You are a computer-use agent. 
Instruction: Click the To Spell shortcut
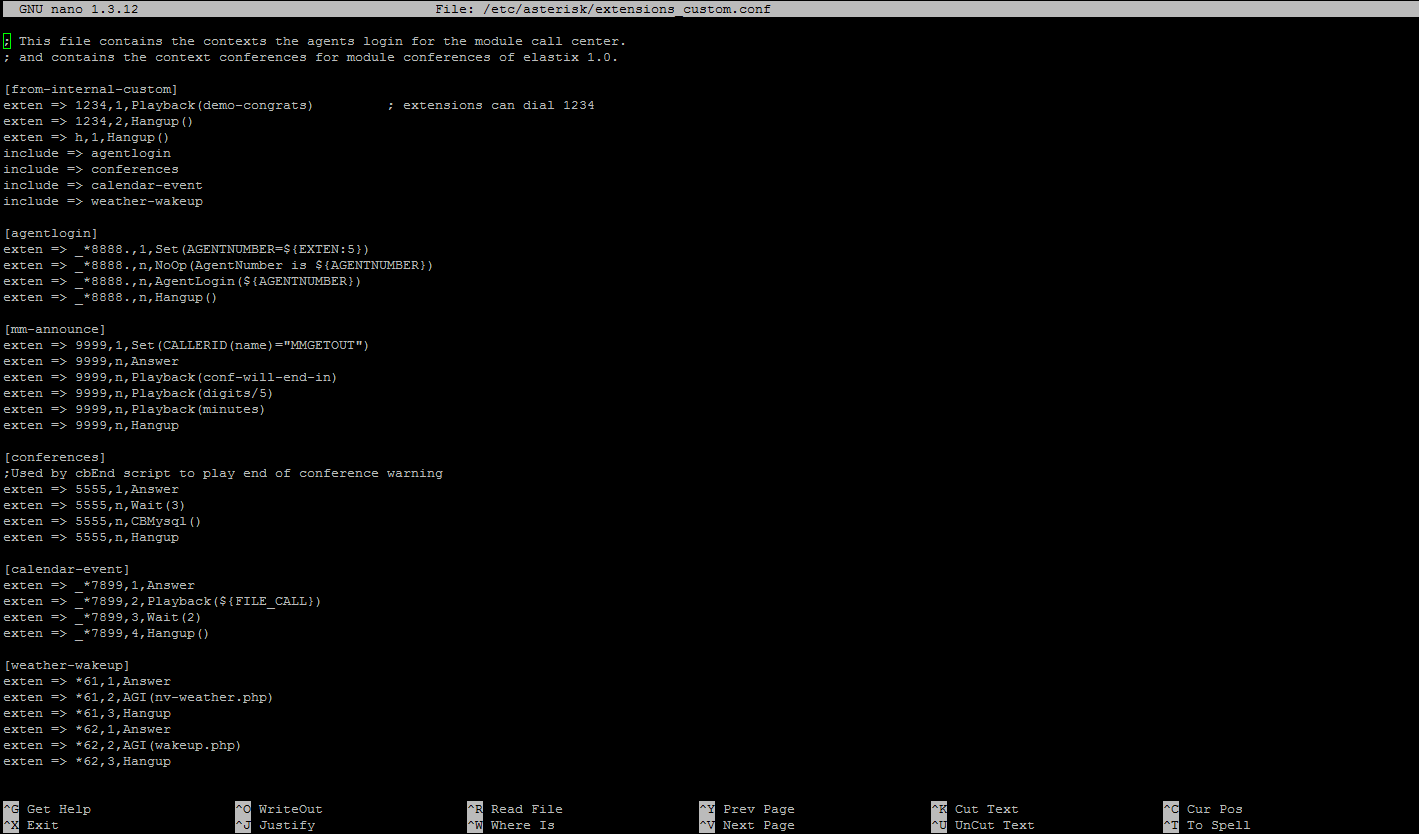coord(1218,825)
